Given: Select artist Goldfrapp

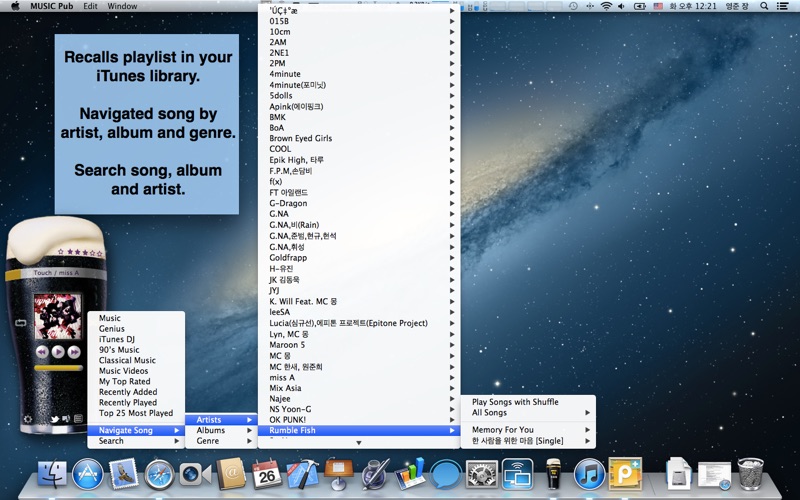Looking at the screenshot, I should (x=359, y=258).
